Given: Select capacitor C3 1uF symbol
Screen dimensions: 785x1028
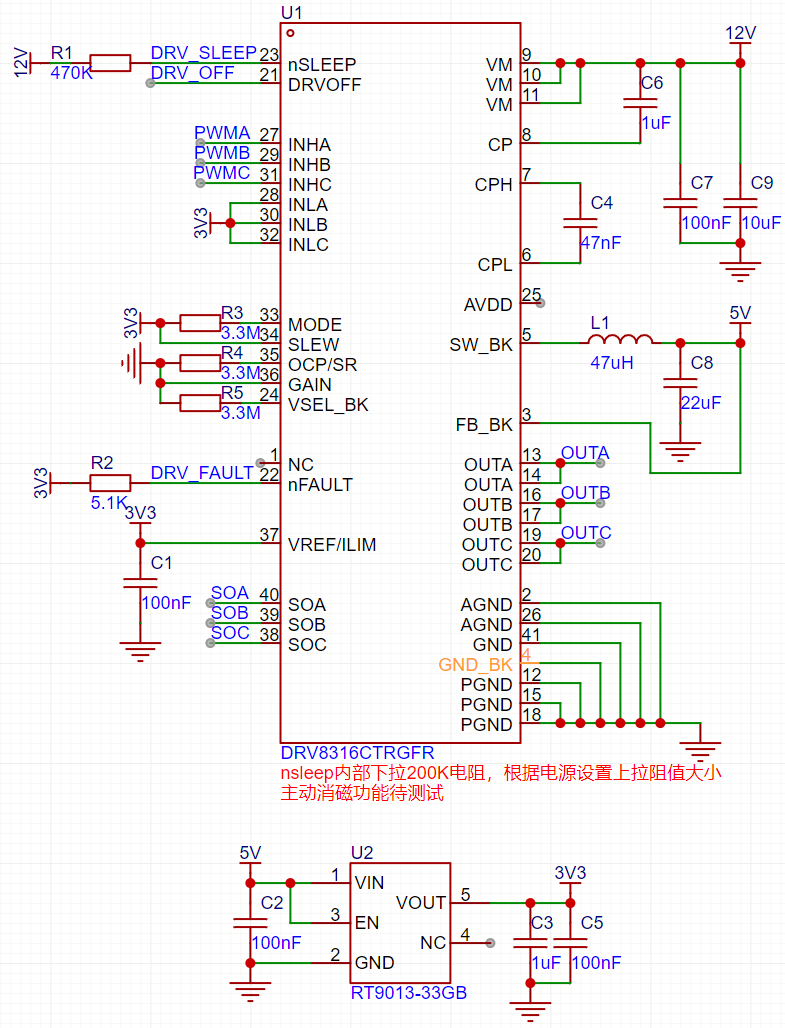Looking at the screenshot, I should 530,943.
